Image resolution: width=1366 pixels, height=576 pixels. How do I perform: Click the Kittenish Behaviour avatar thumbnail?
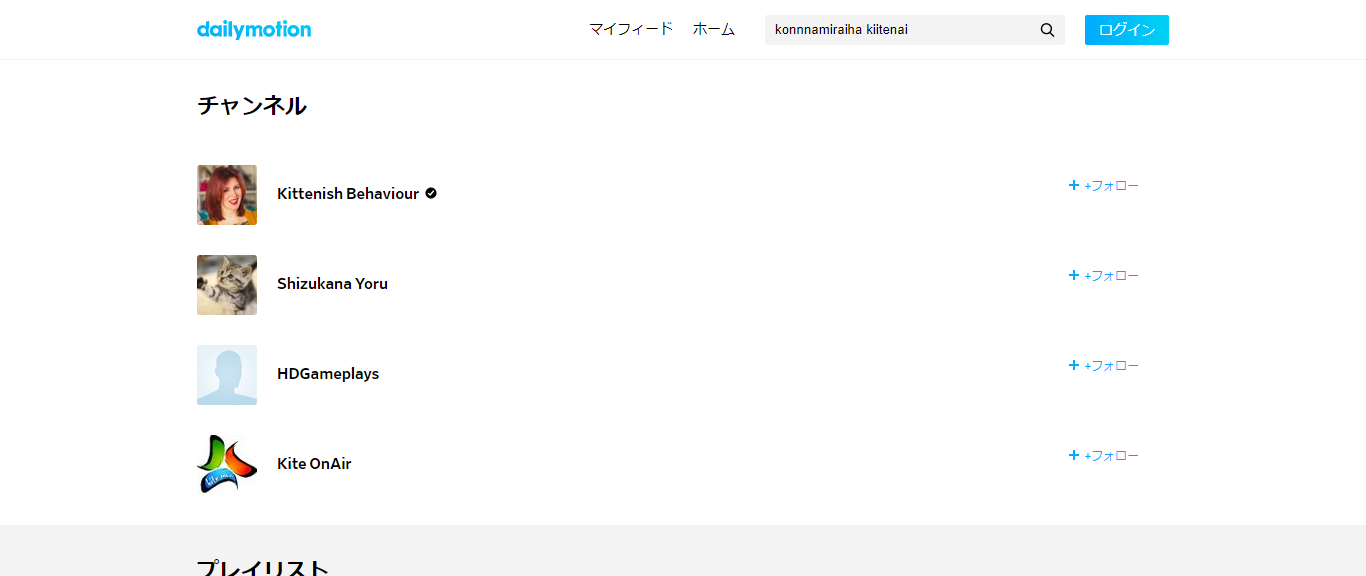tap(227, 195)
